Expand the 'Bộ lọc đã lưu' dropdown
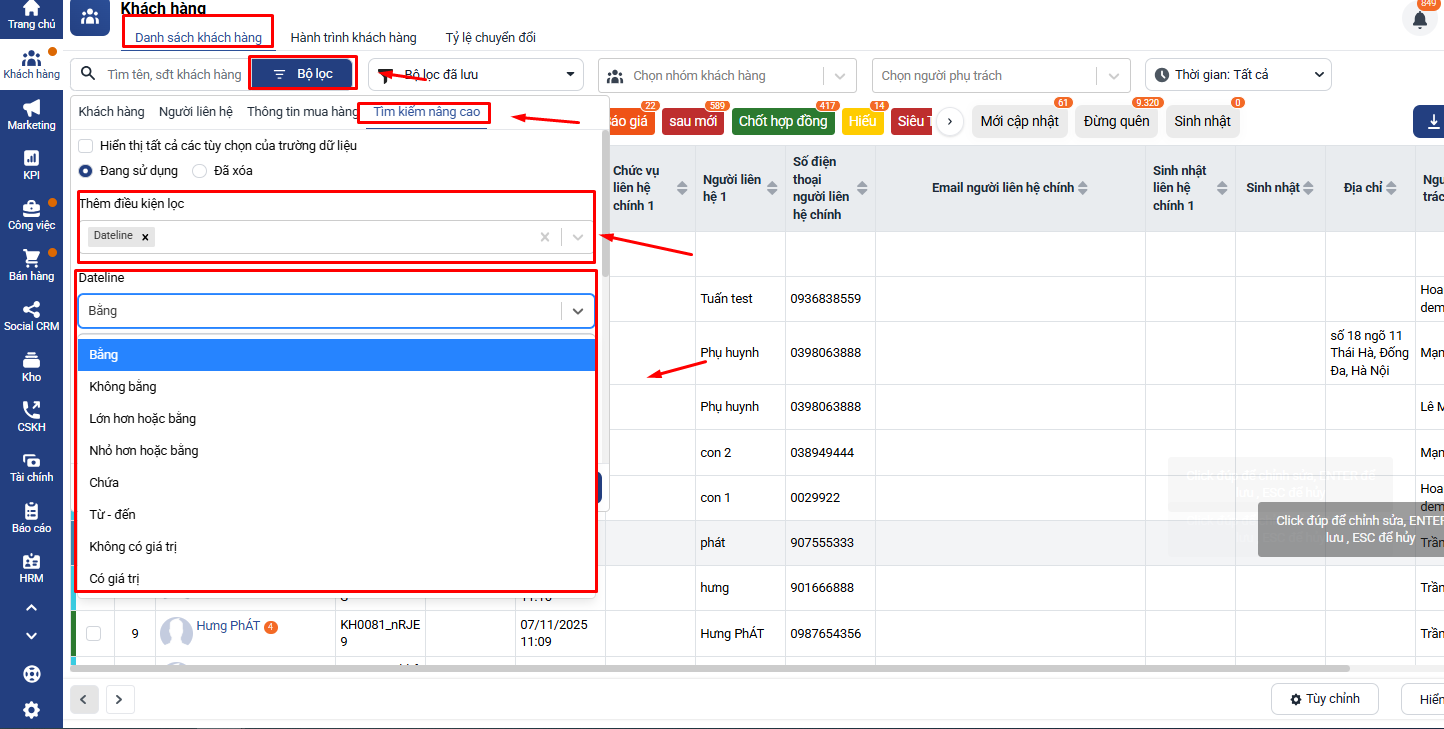The width and height of the screenshot is (1444, 729). (x=476, y=75)
